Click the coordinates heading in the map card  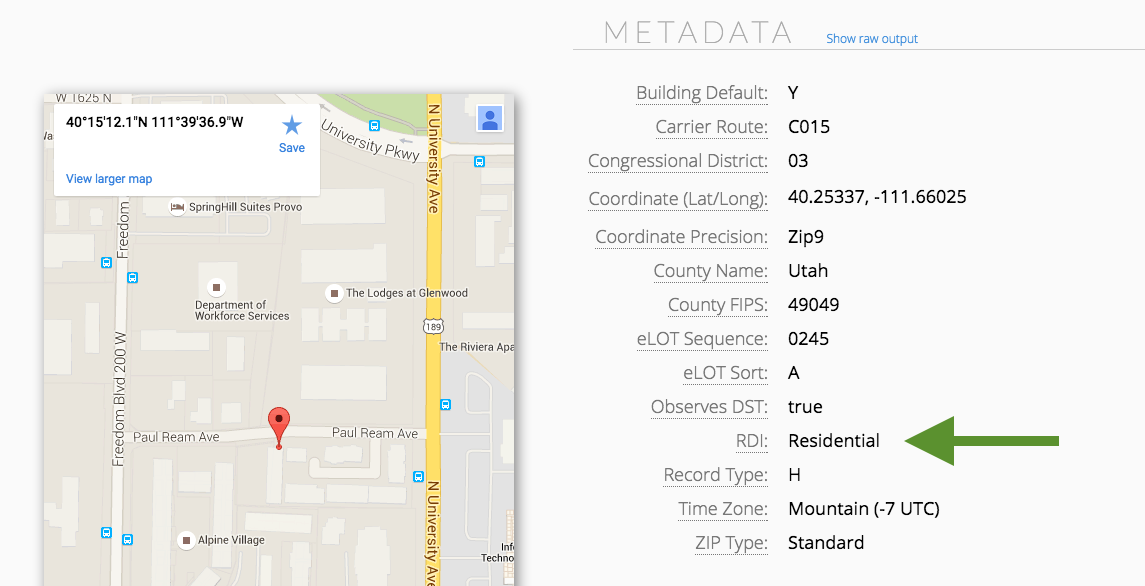point(155,122)
